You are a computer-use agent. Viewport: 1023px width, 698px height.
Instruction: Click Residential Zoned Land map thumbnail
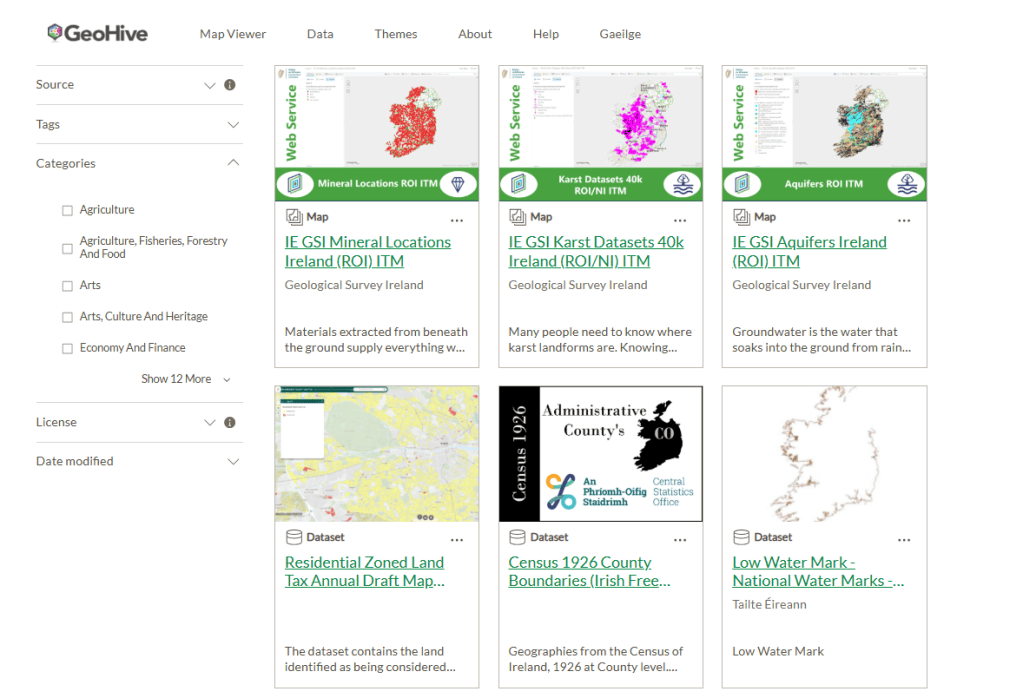tap(377, 454)
